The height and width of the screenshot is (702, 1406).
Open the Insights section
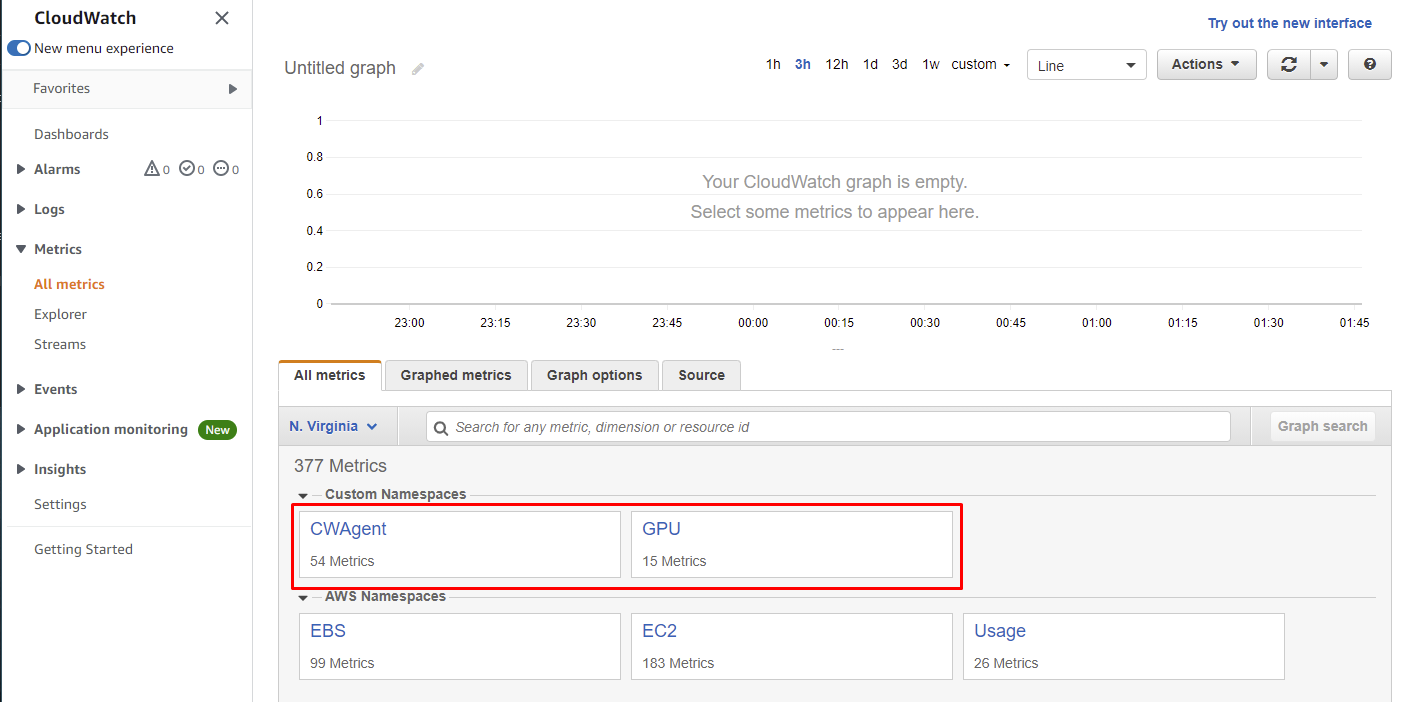(60, 469)
